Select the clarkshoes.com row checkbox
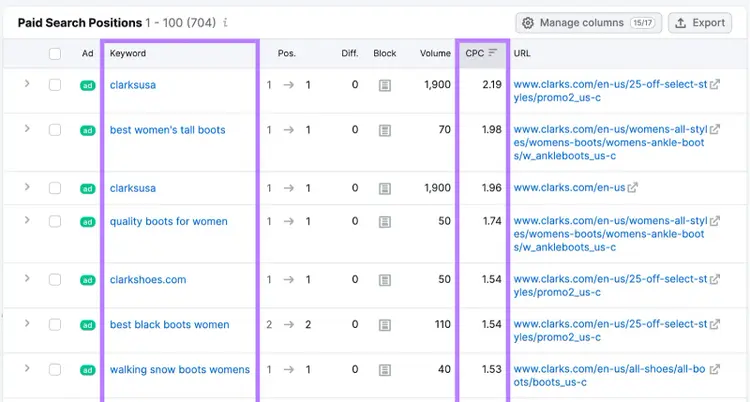Image resolution: width=750 pixels, height=402 pixels. coord(55,279)
